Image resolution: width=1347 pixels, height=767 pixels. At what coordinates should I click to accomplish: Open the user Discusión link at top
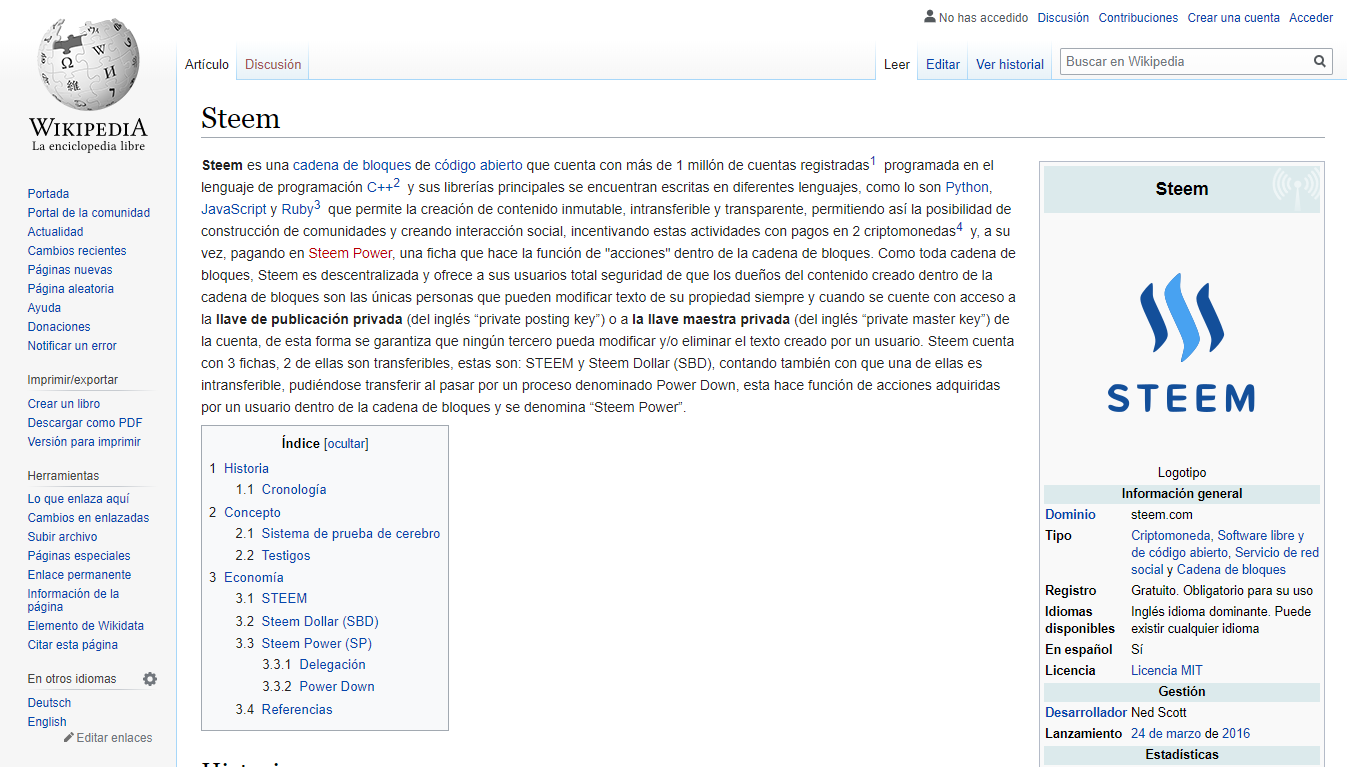tap(1063, 18)
